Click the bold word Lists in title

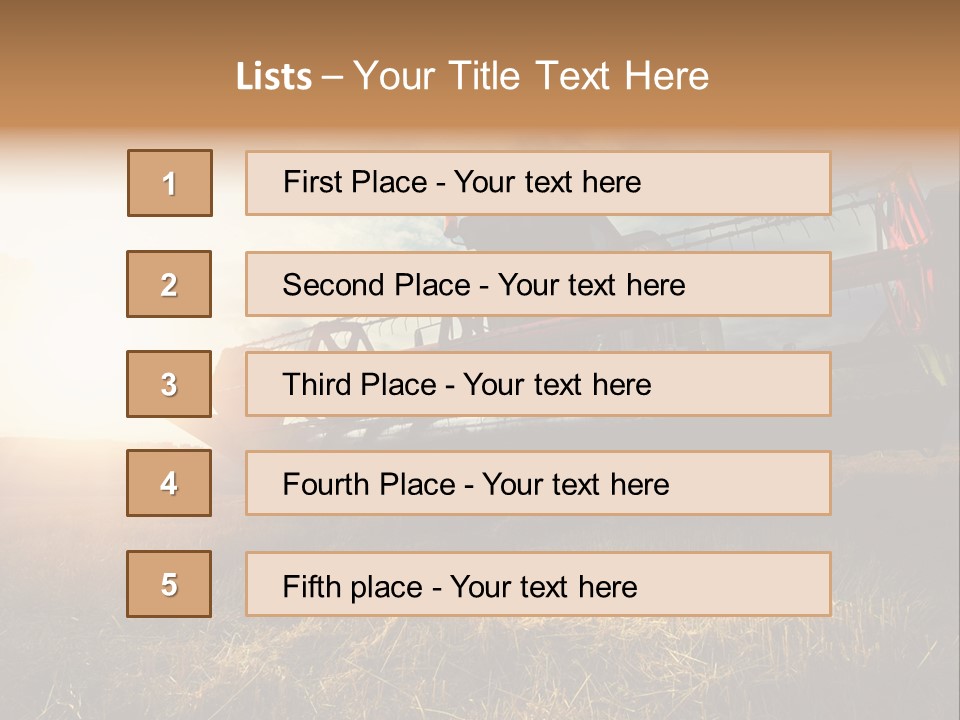click(273, 76)
